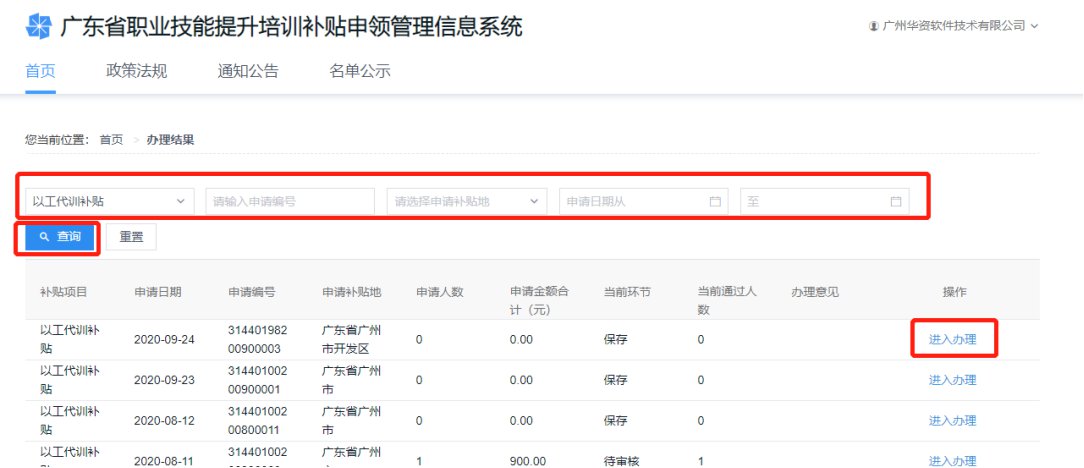Open the 请选择申请补贴地 dropdown

pyautogui.click(x=466, y=201)
